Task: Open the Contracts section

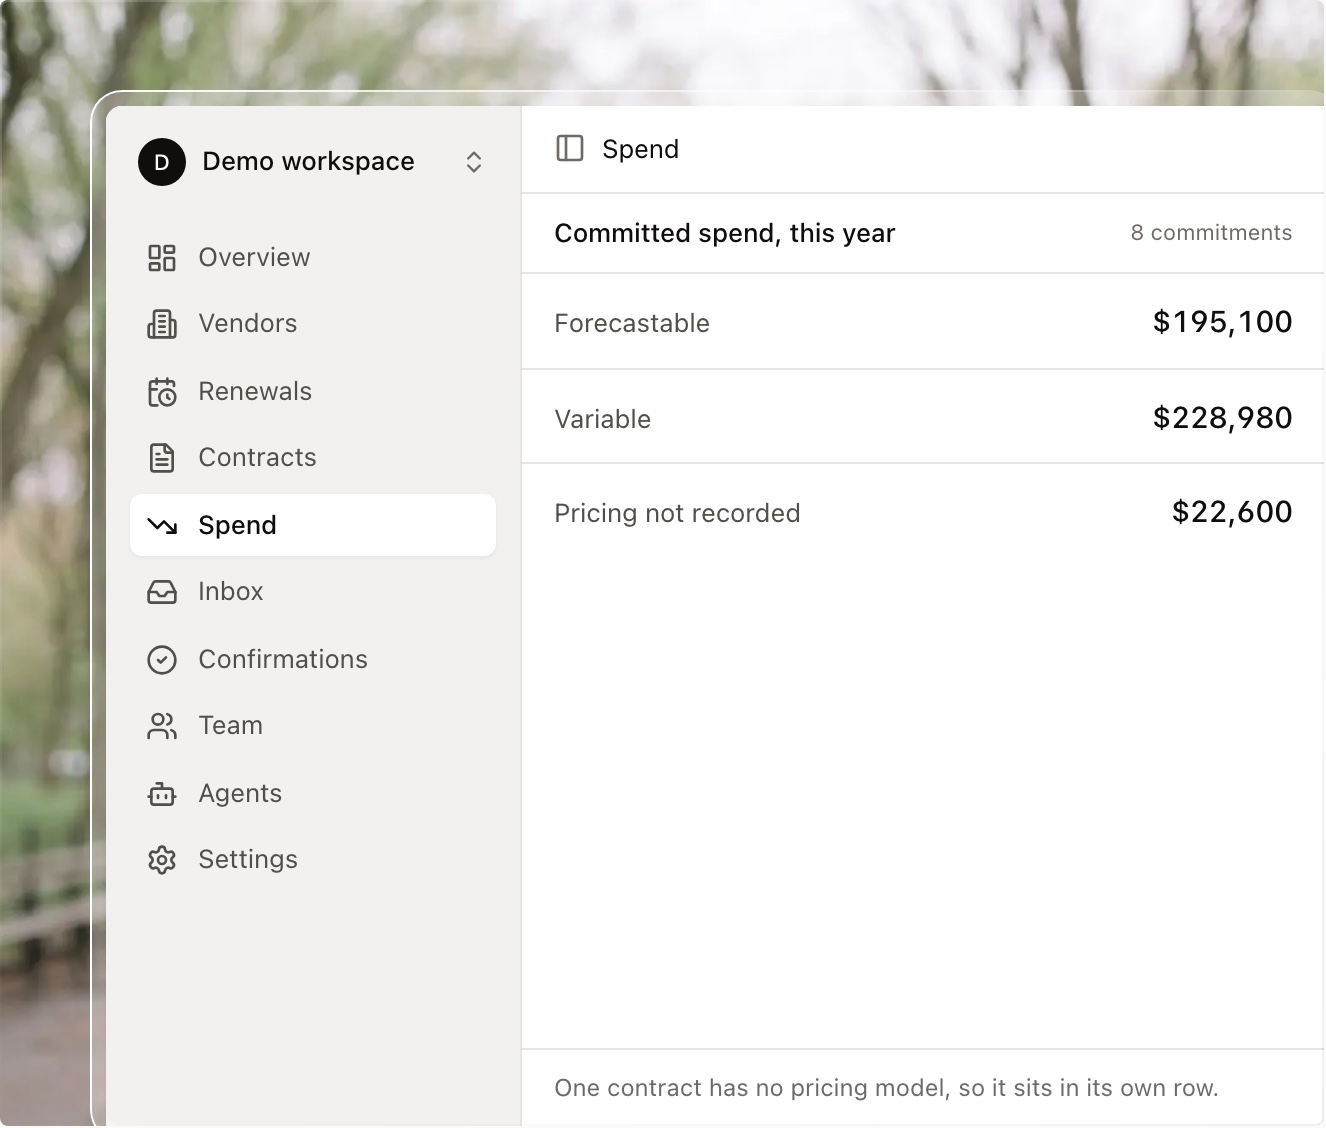Action: click(x=257, y=458)
